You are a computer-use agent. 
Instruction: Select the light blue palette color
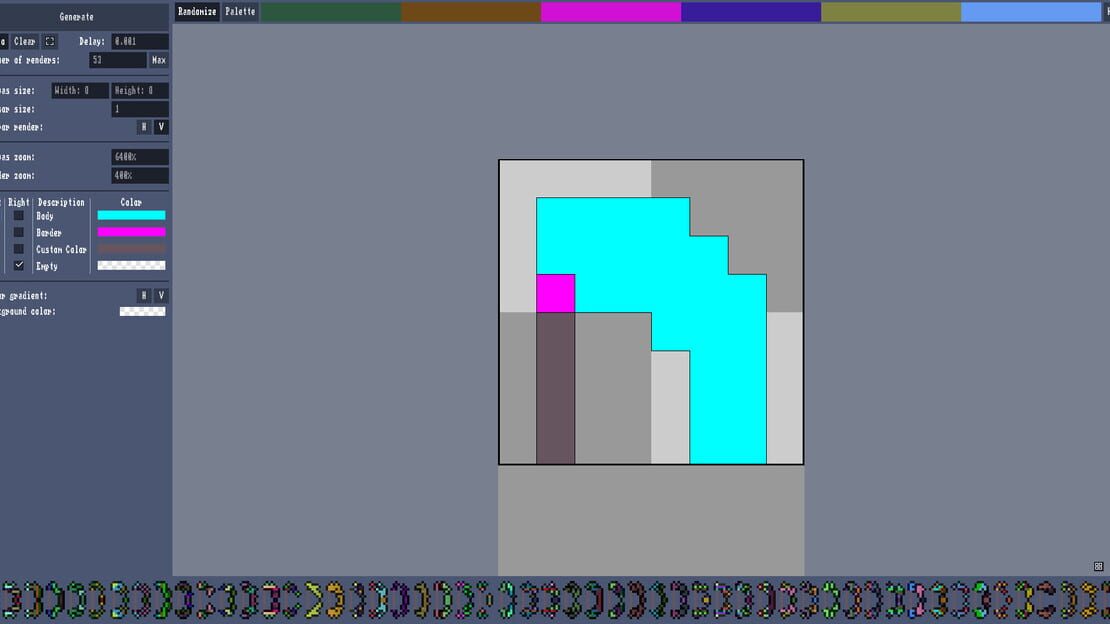pos(1031,12)
